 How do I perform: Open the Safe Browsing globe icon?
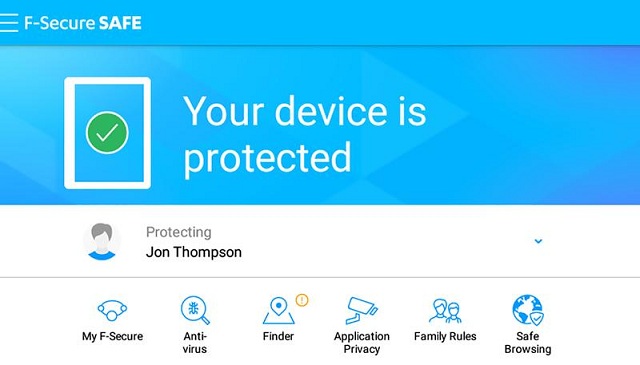click(528, 310)
